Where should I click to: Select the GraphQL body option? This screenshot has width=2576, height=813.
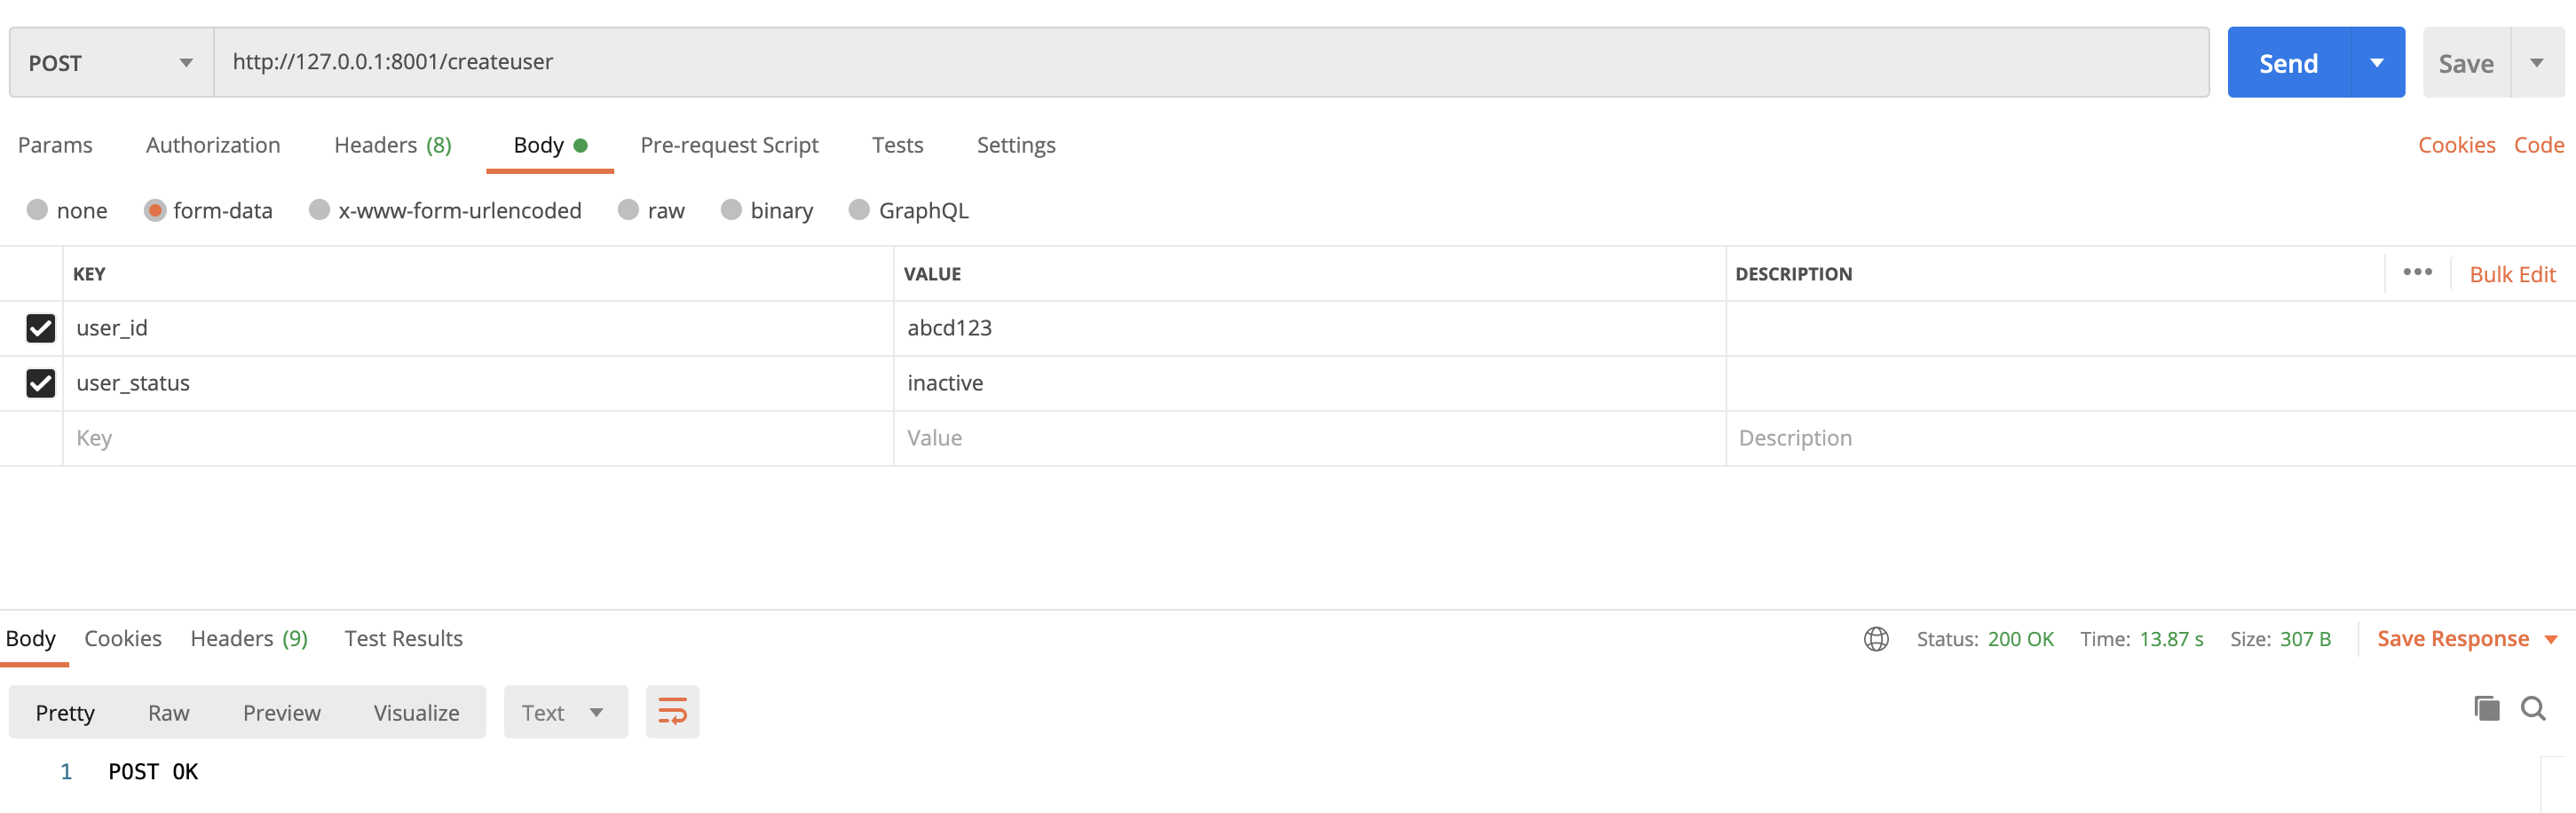(859, 210)
